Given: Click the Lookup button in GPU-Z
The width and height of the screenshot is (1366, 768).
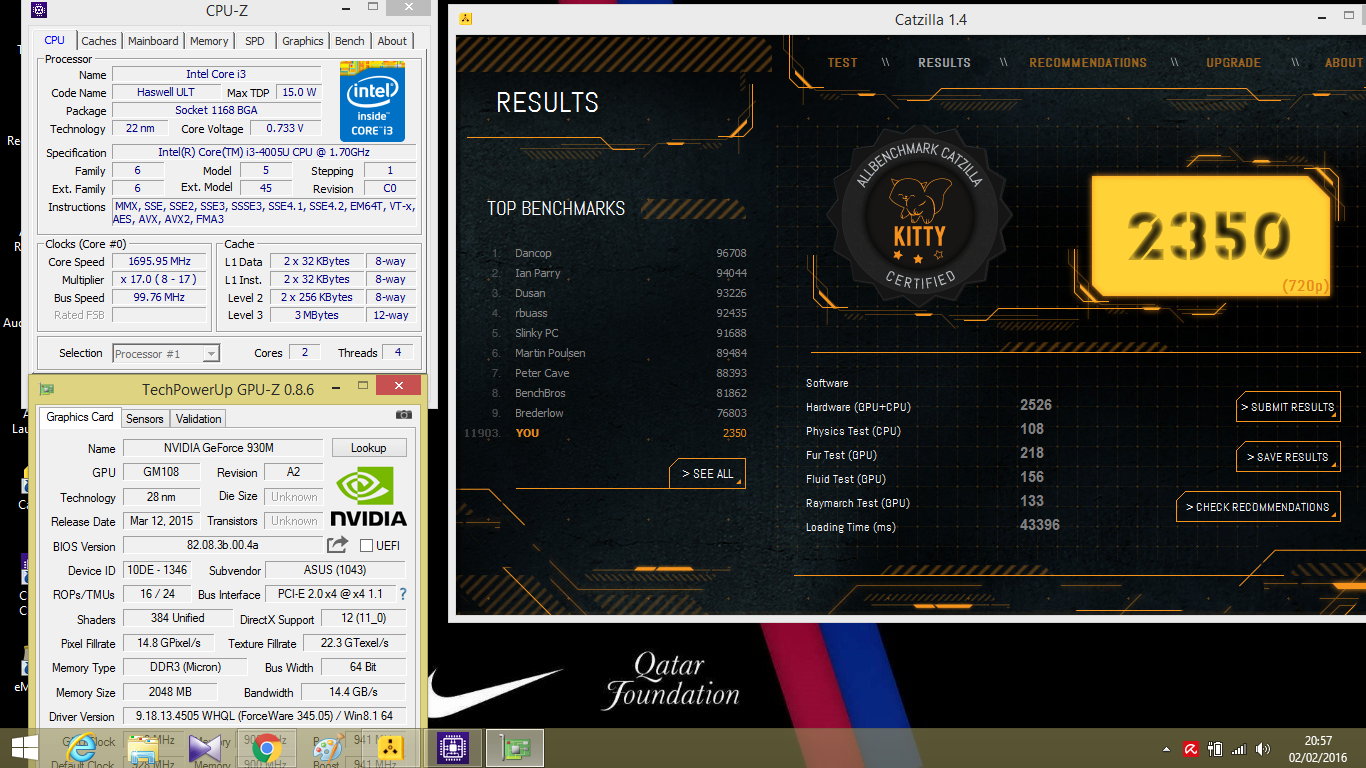Looking at the screenshot, I should (369, 448).
